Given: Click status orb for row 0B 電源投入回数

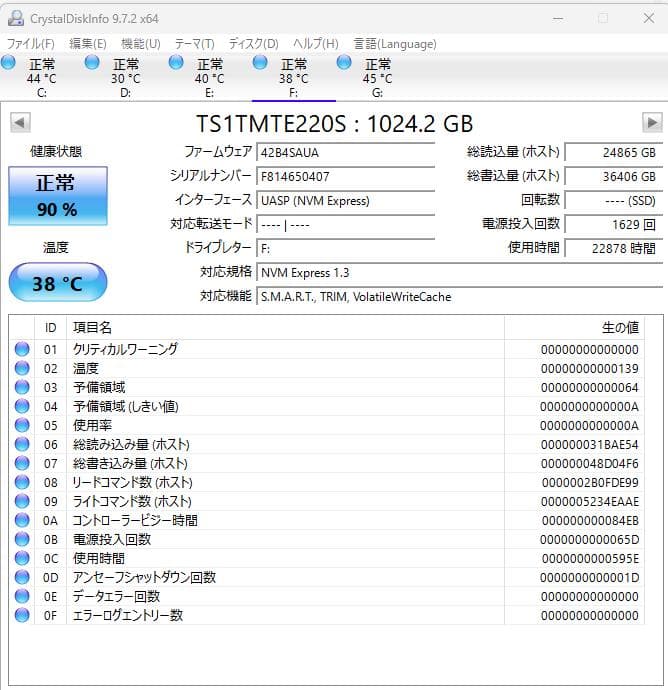Looking at the screenshot, I should coord(22,539).
